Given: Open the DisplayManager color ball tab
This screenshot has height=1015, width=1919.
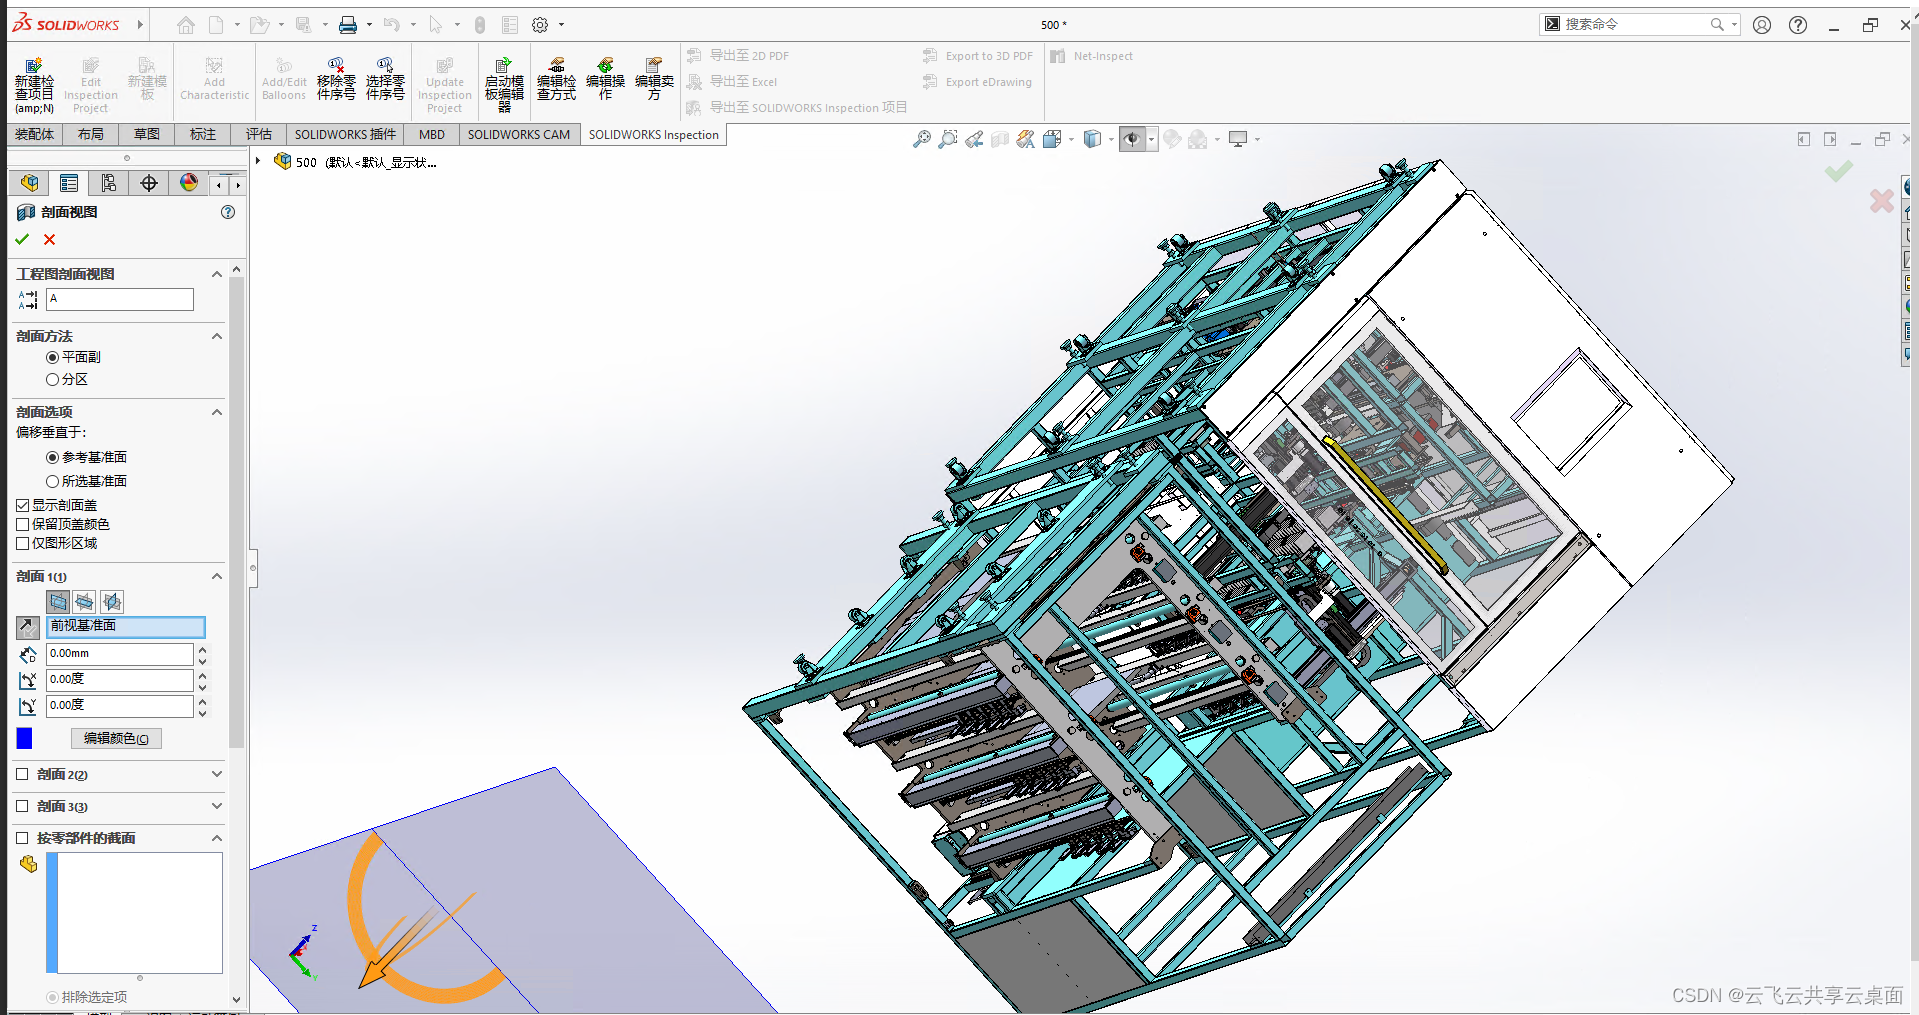Looking at the screenshot, I should click(x=189, y=183).
